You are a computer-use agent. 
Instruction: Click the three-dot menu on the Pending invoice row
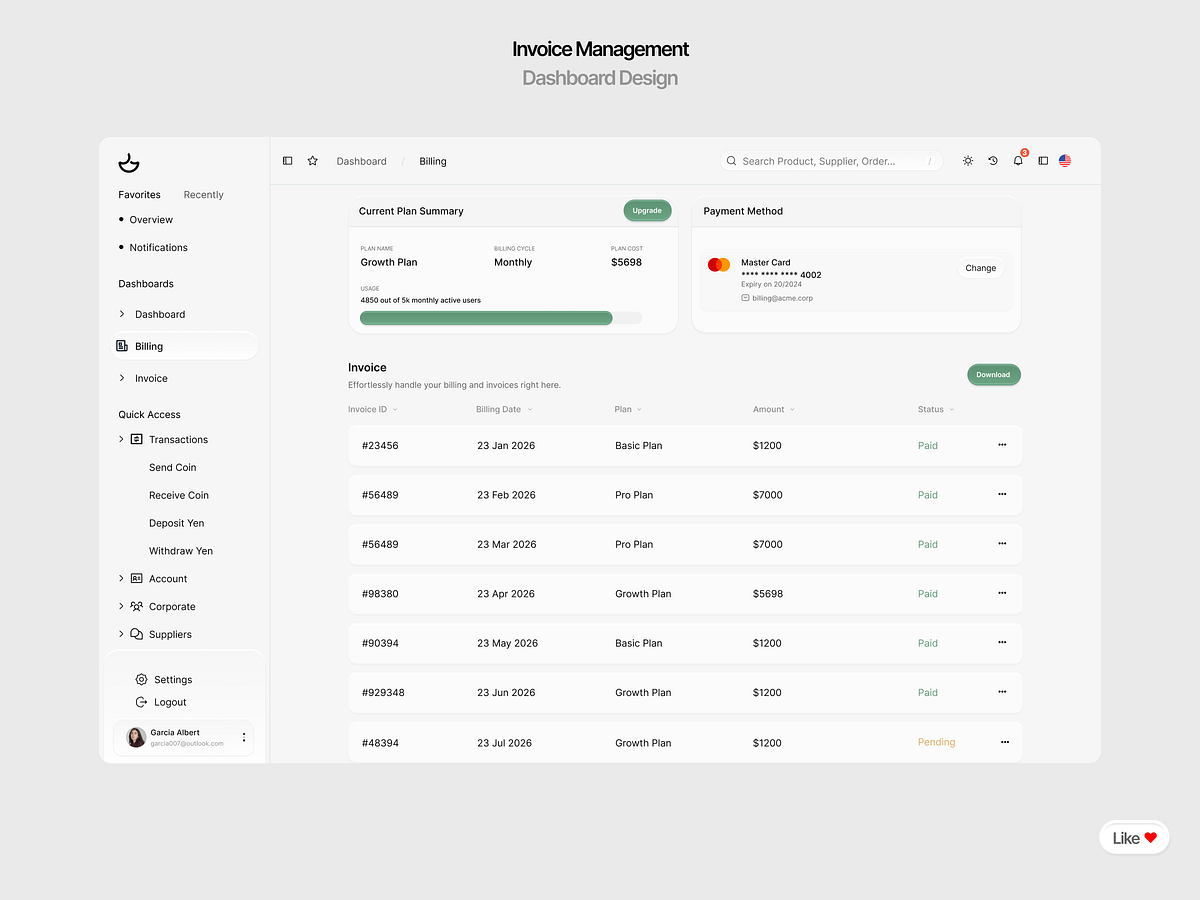1004,742
